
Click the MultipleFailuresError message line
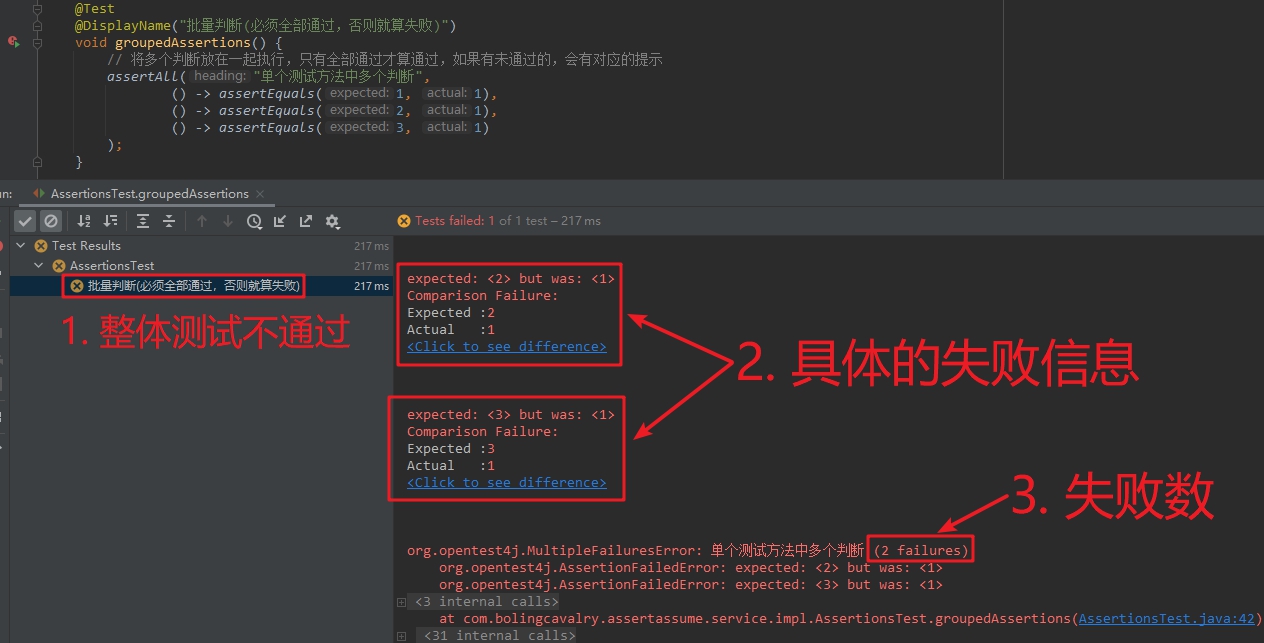pyautogui.click(x=688, y=550)
